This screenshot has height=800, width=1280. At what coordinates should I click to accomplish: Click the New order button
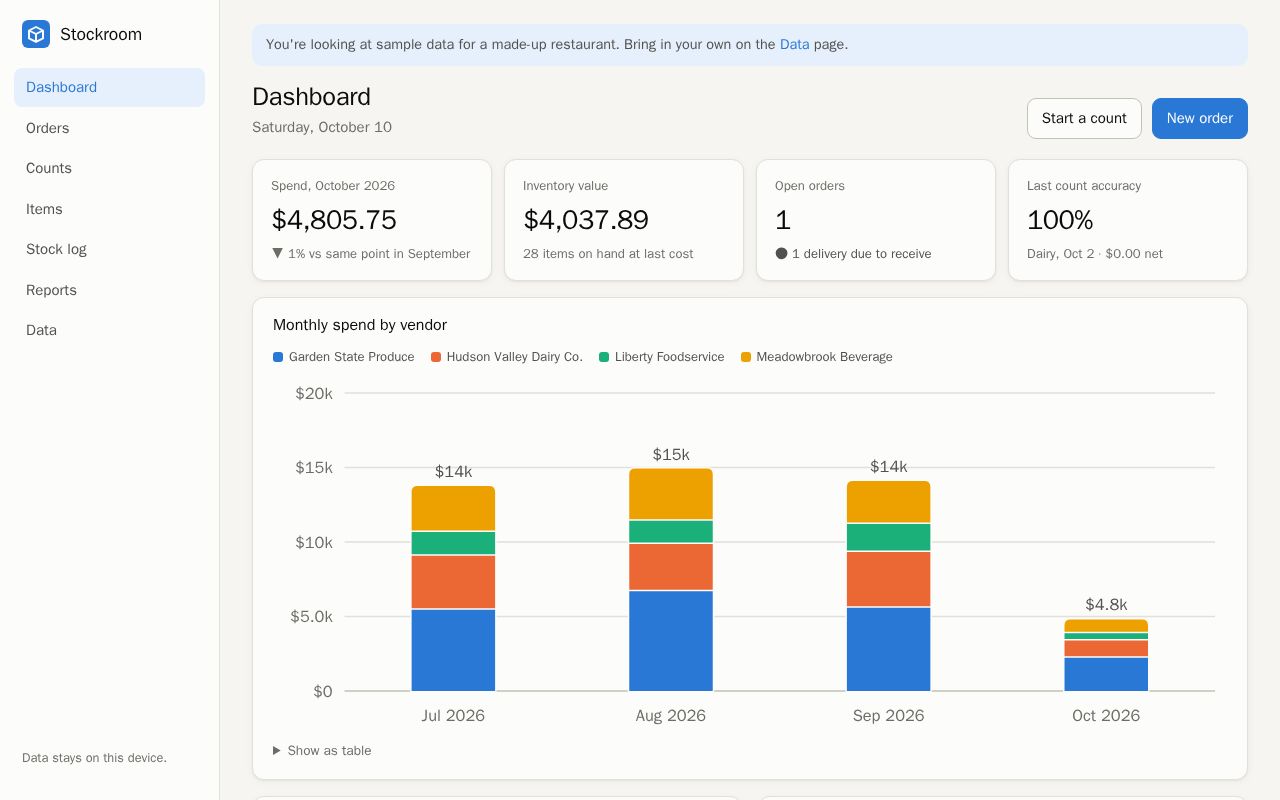[x=1199, y=118]
